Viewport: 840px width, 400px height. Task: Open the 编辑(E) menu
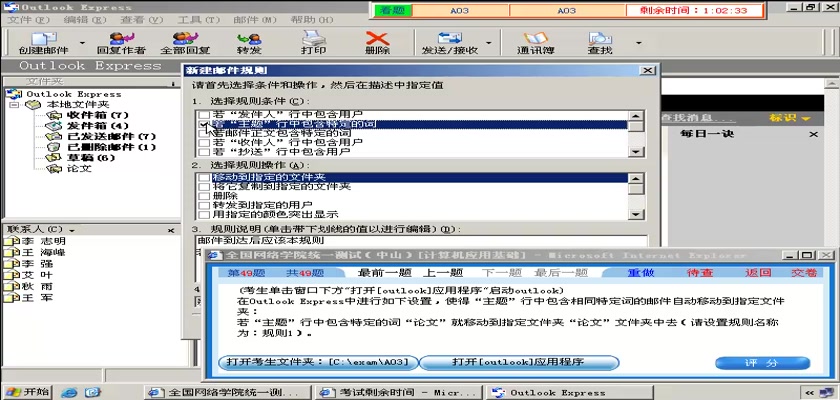(85, 20)
